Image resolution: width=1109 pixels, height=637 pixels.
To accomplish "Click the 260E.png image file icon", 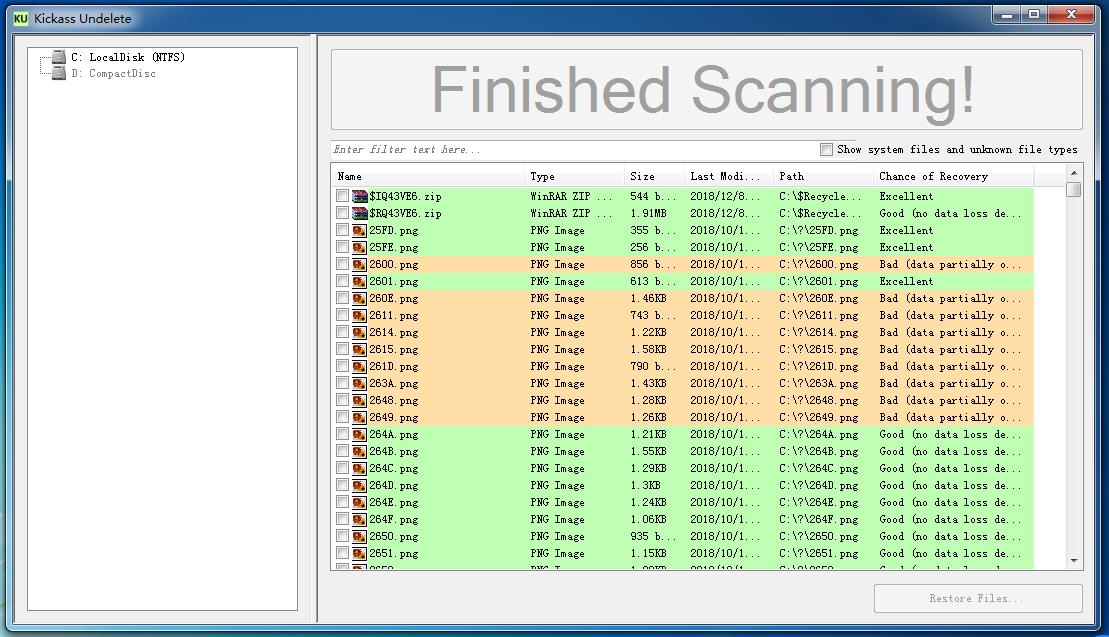I will [x=360, y=298].
